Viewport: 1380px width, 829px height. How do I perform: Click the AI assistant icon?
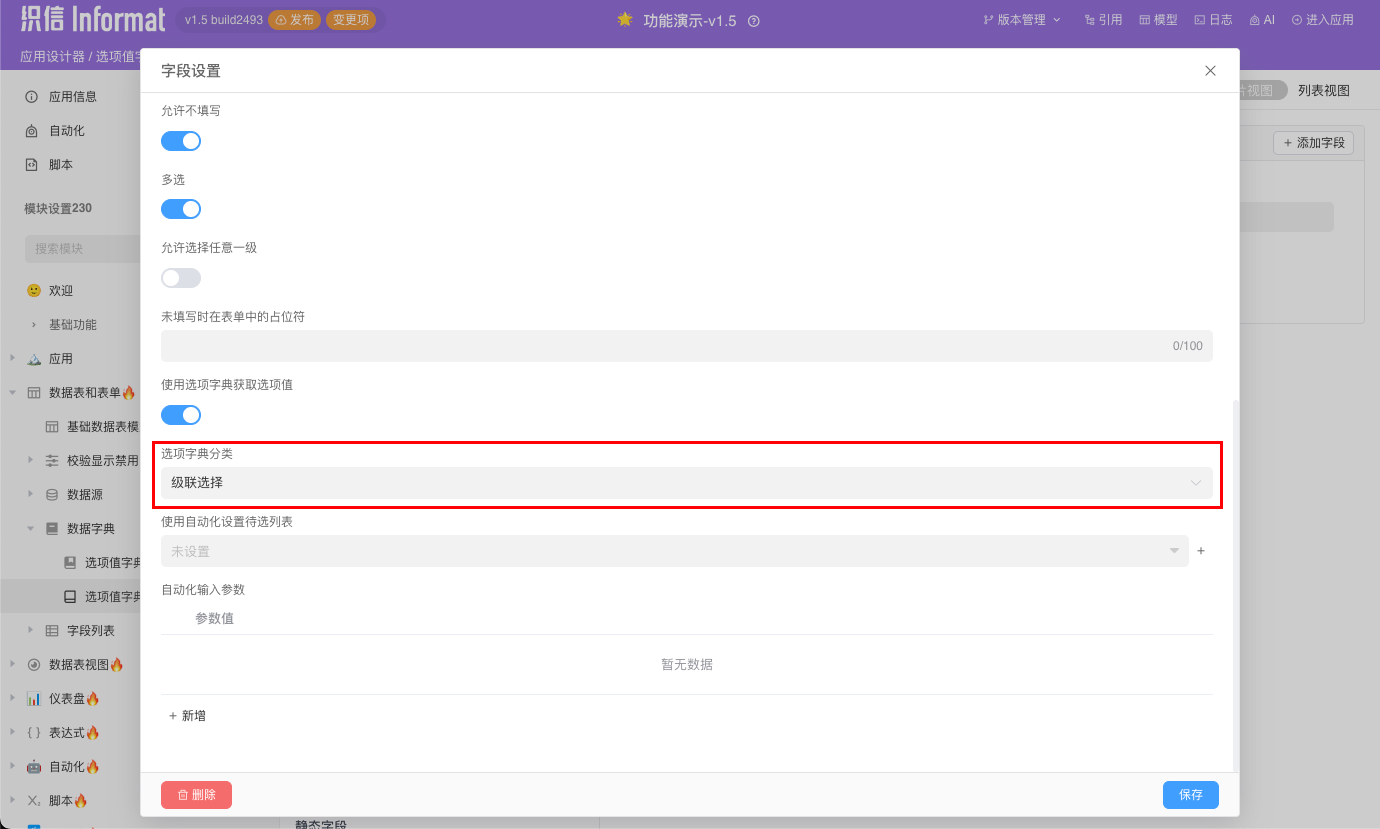tap(1262, 20)
